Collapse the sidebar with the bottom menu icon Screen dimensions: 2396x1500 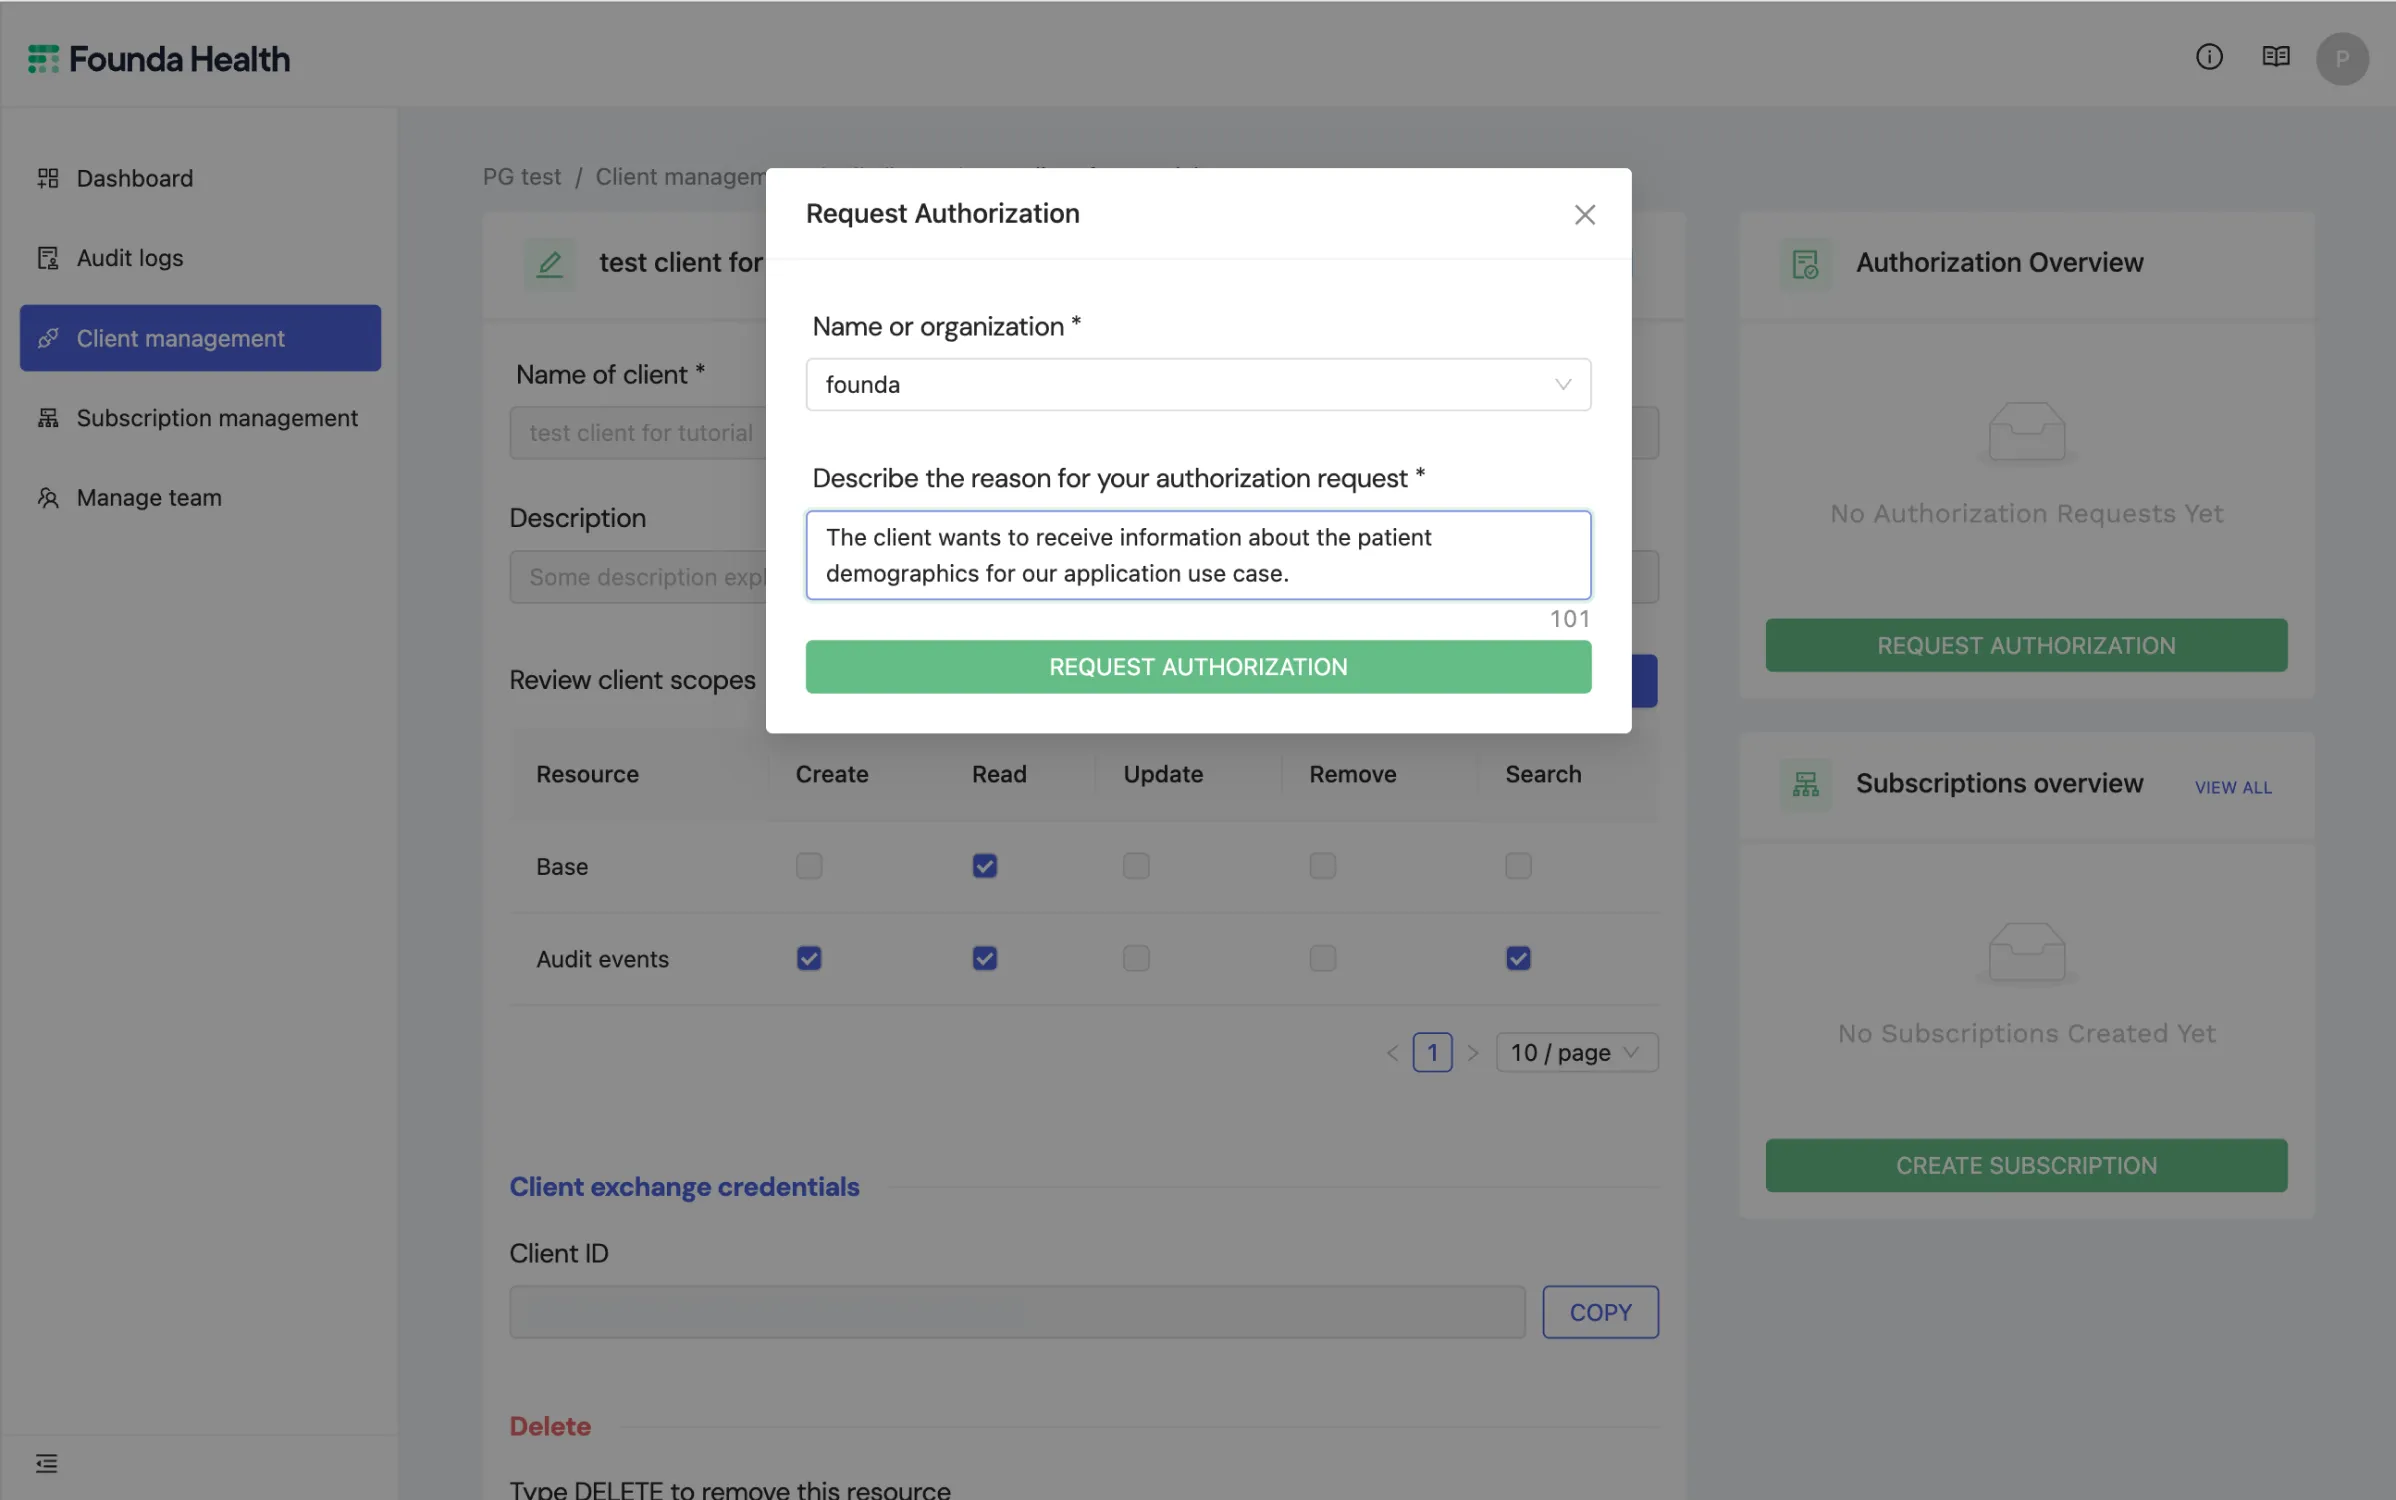tap(47, 1464)
